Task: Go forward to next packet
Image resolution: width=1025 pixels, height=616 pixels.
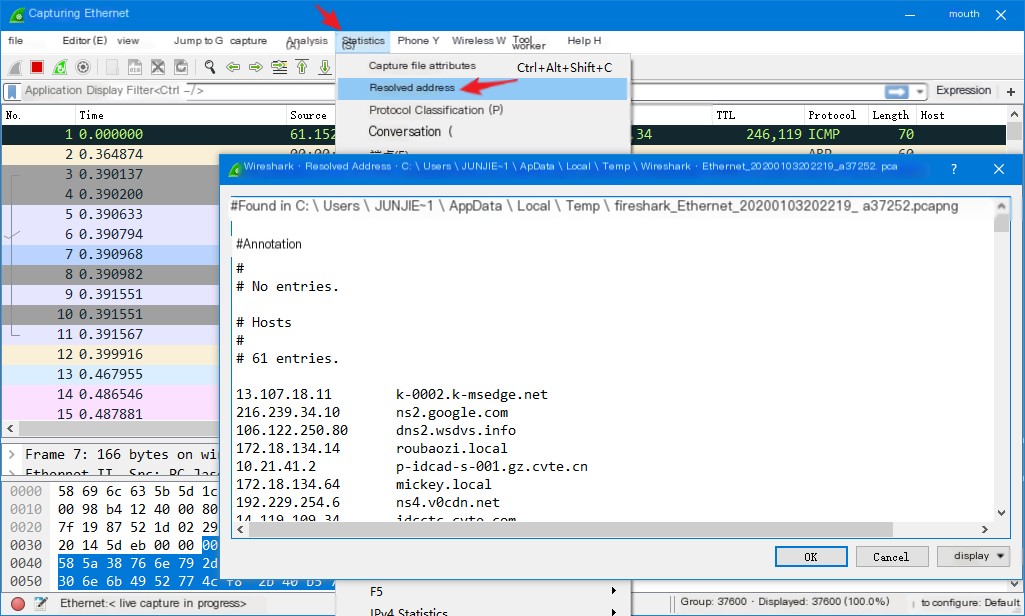Action: 256,67
